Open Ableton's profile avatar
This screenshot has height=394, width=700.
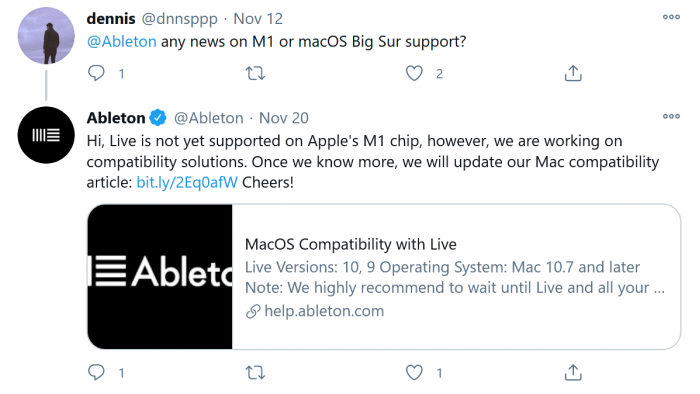pos(46,135)
